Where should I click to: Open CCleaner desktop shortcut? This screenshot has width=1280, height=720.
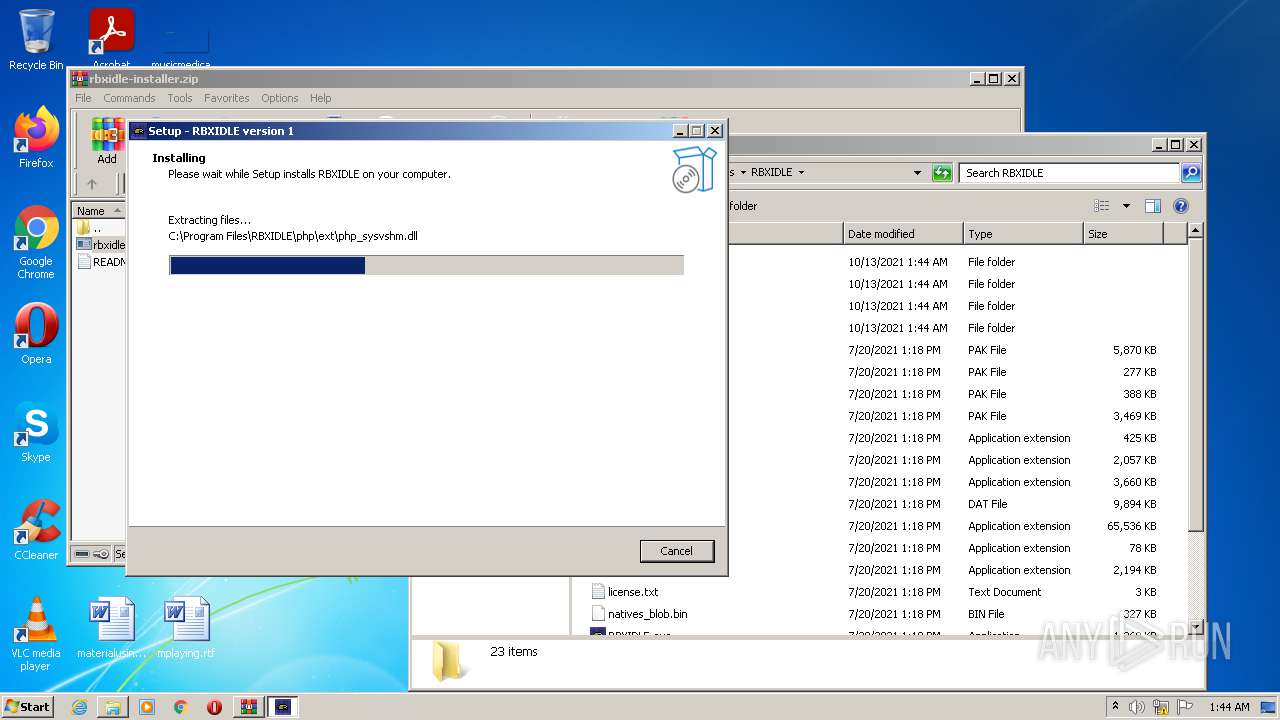[x=36, y=530]
